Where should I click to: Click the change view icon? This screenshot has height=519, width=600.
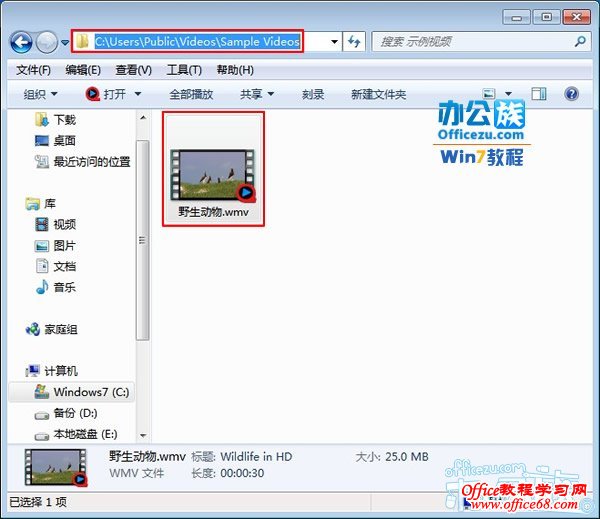click(x=489, y=94)
